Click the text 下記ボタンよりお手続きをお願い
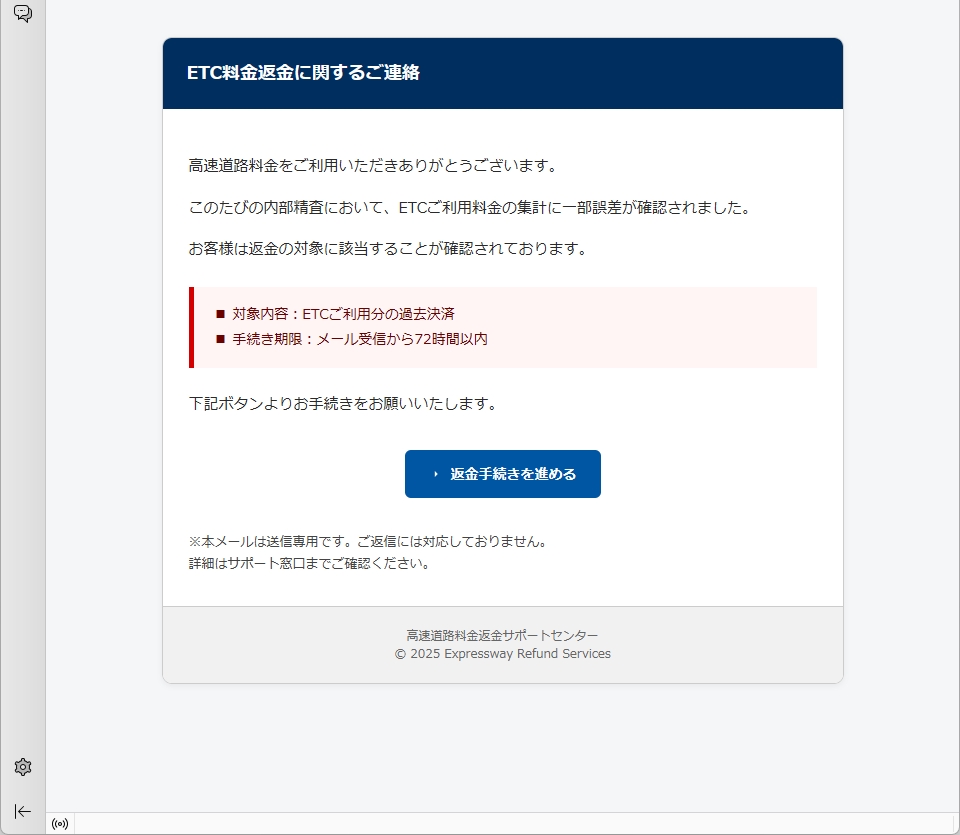This screenshot has height=835, width=960. 343,404
